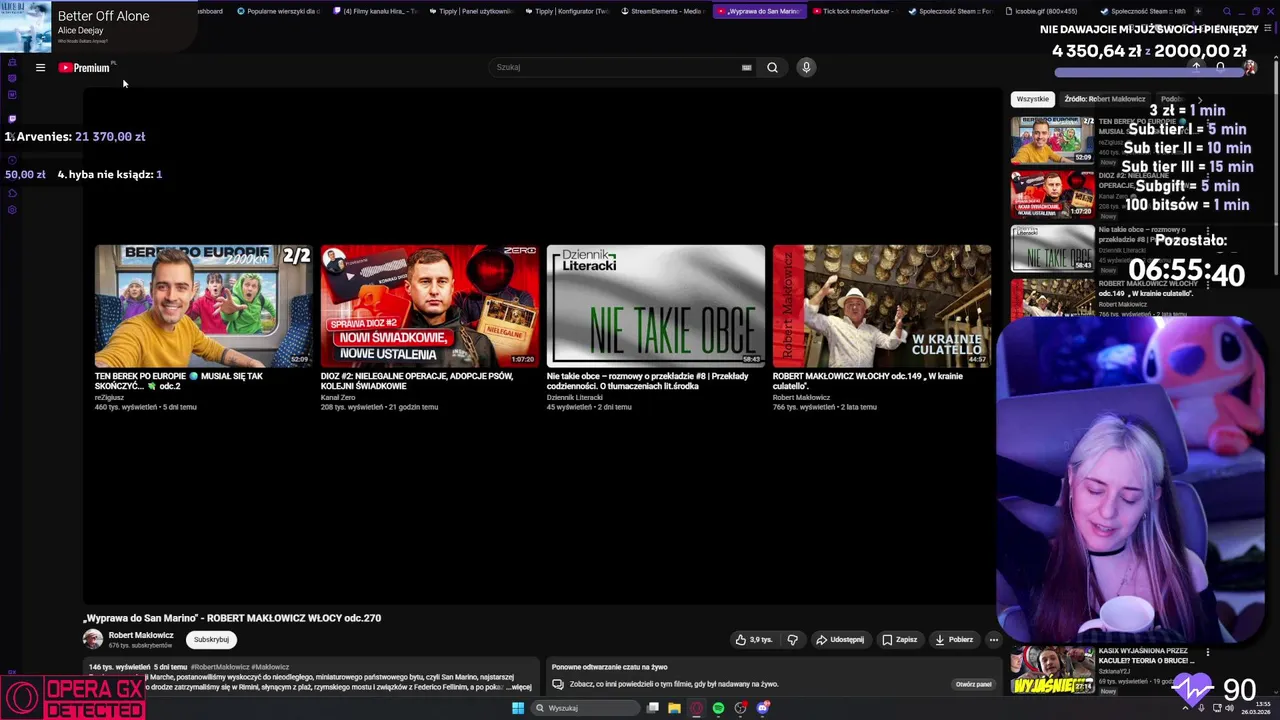
Task: Switch to Tipply | Panel użytkownika tab
Action: click(470, 11)
